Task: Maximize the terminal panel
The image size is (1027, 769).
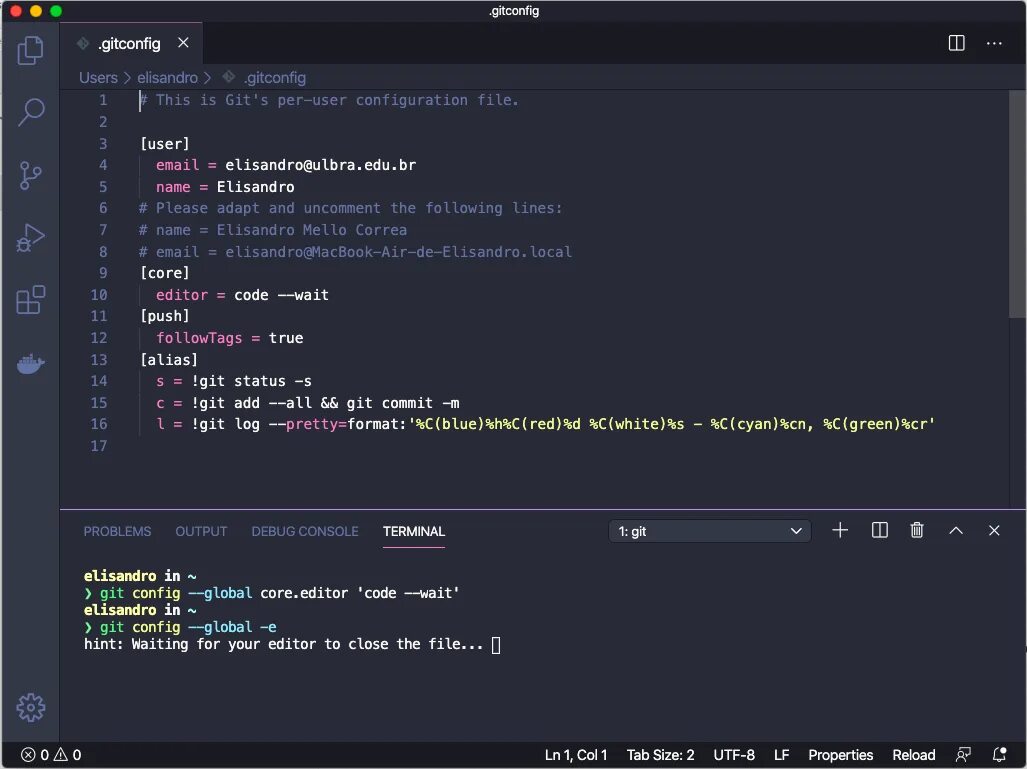Action: (x=955, y=530)
